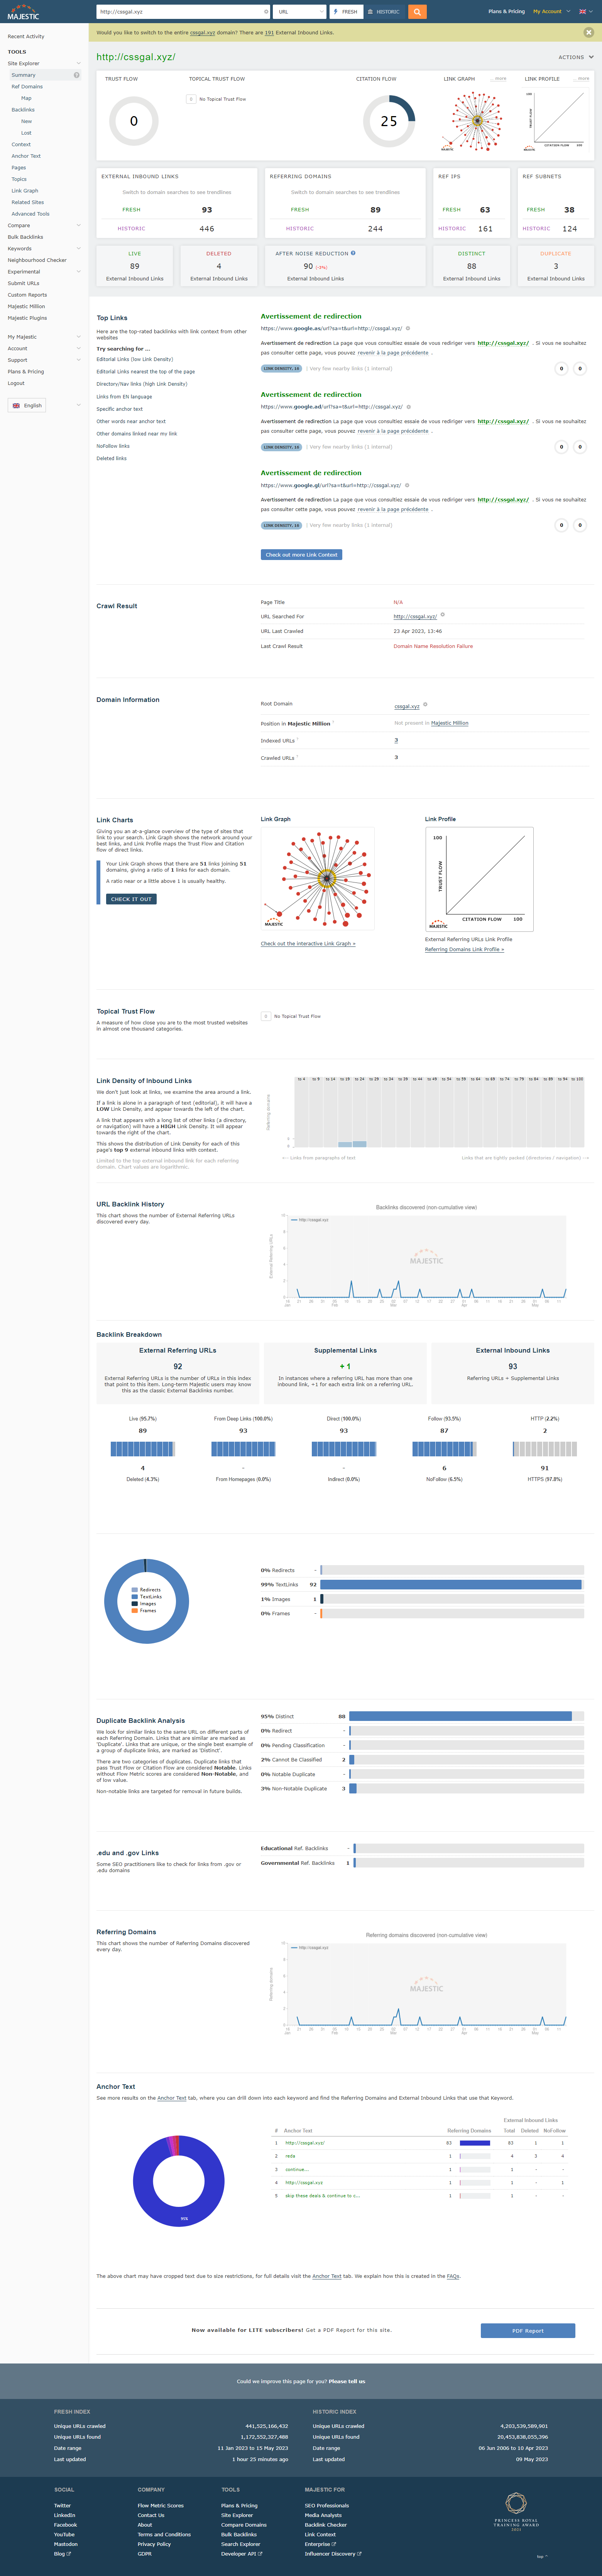Viewport: 602px width, 2576px height.
Task: Go to Anchor Text in sidebar
Action: point(26,156)
